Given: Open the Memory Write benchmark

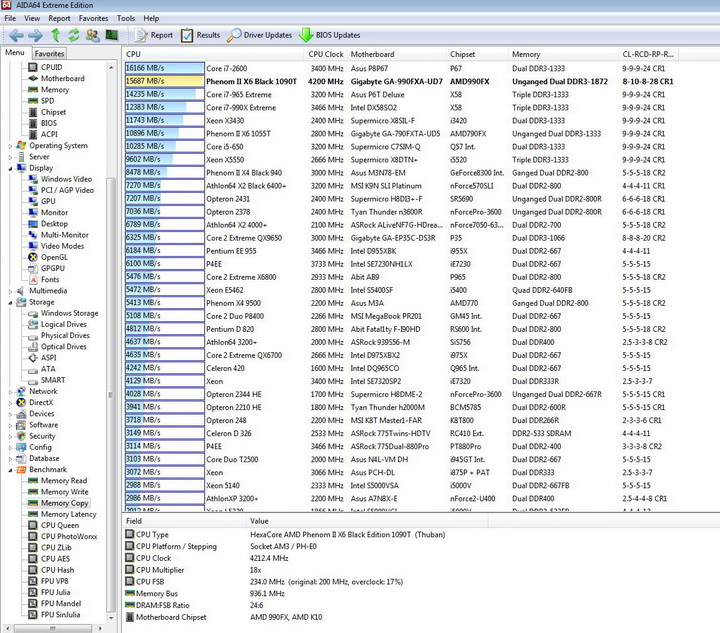Looking at the screenshot, I should pos(64,492).
